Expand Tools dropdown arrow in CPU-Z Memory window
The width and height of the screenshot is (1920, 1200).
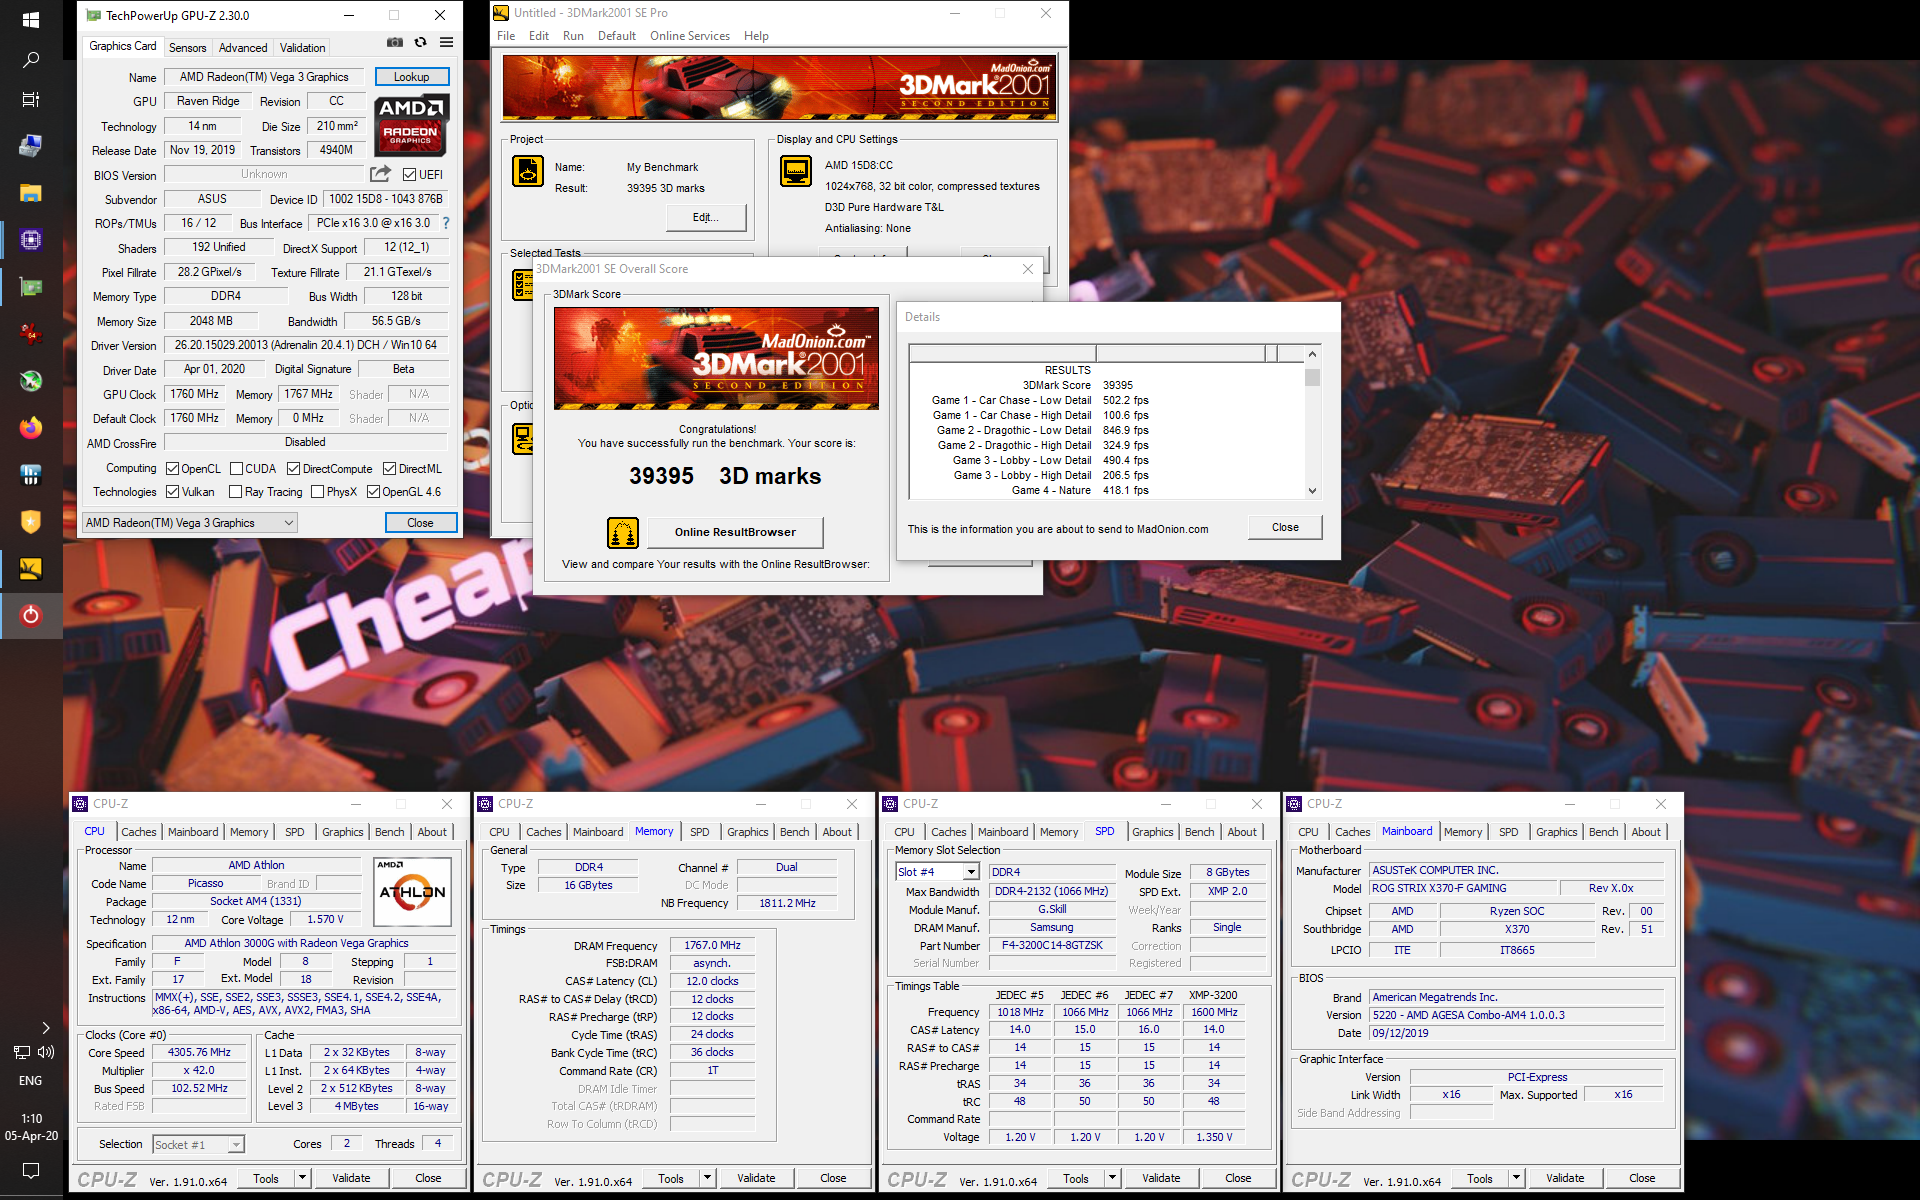tap(707, 1178)
